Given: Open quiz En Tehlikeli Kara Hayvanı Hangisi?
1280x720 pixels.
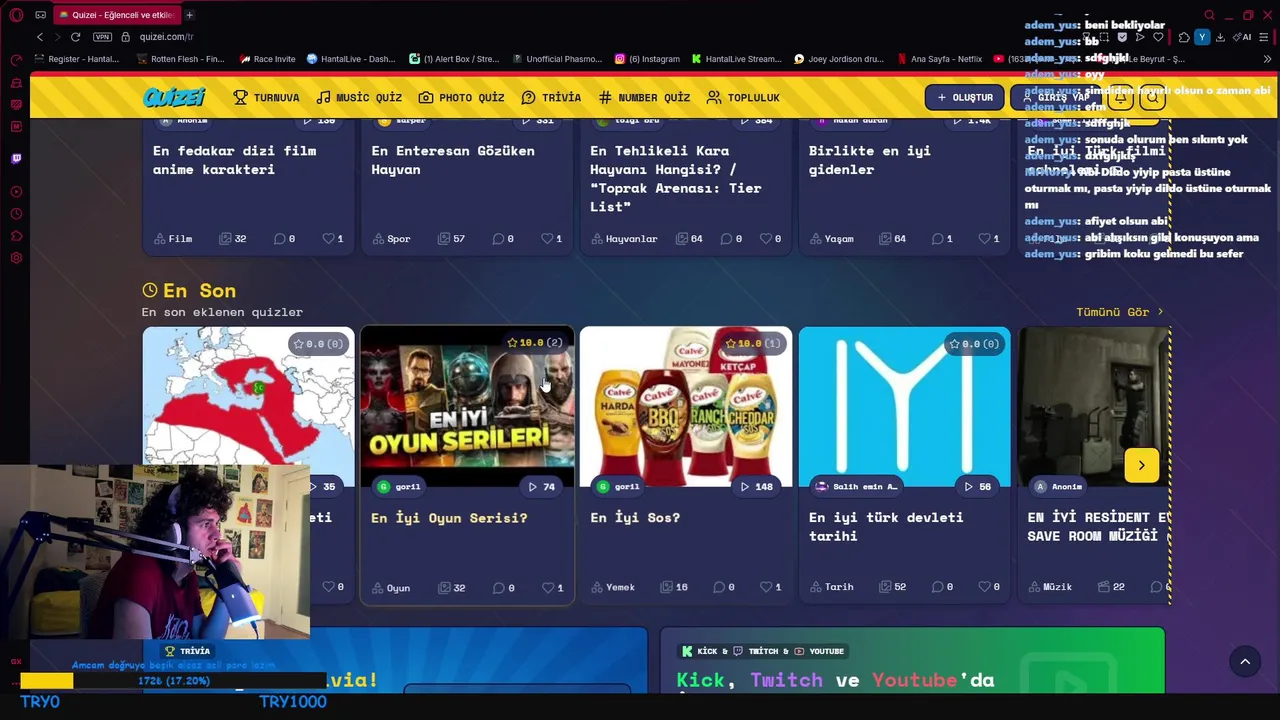Looking at the screenshot, I should [676, 178].
